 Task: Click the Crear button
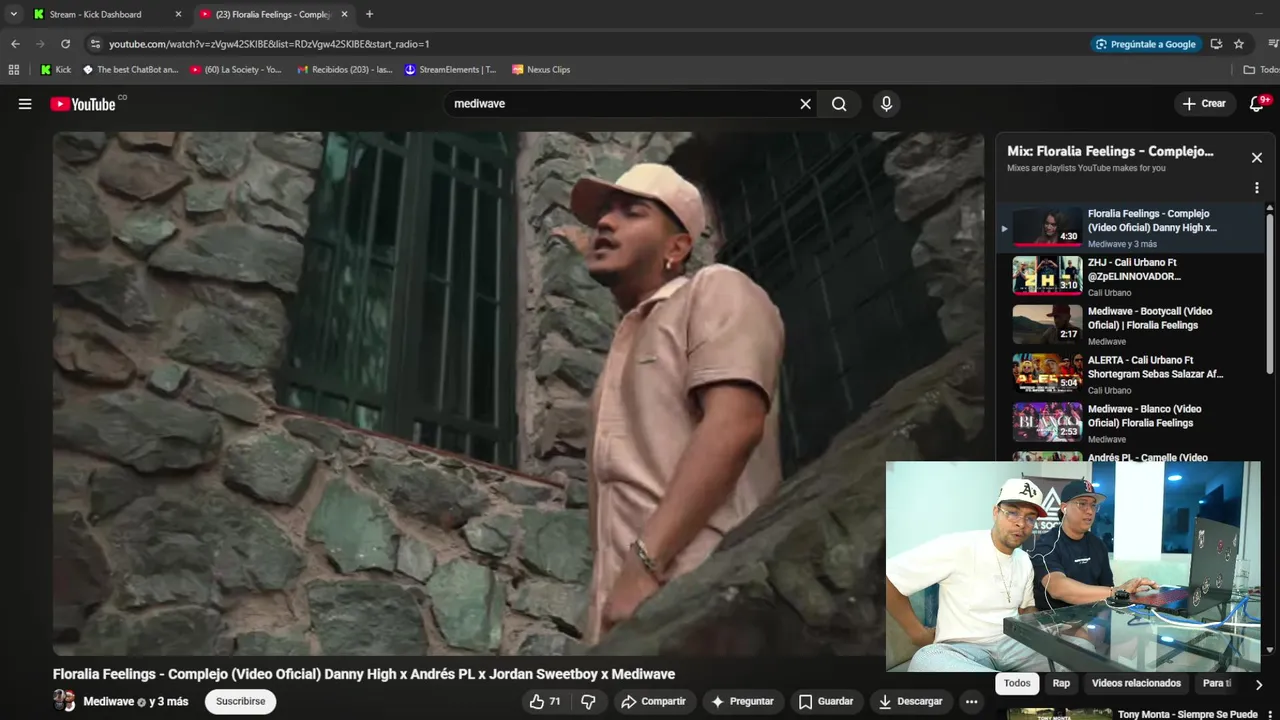1204,104
